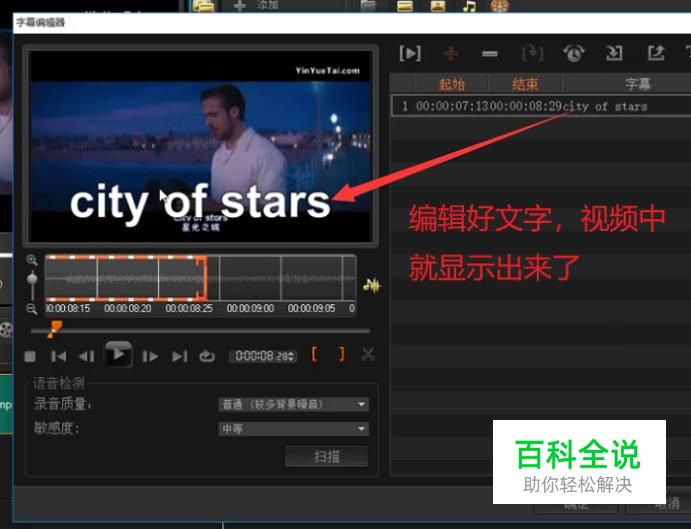
Task: Open the sensitivity dropdown
Action: click(293, 428)
